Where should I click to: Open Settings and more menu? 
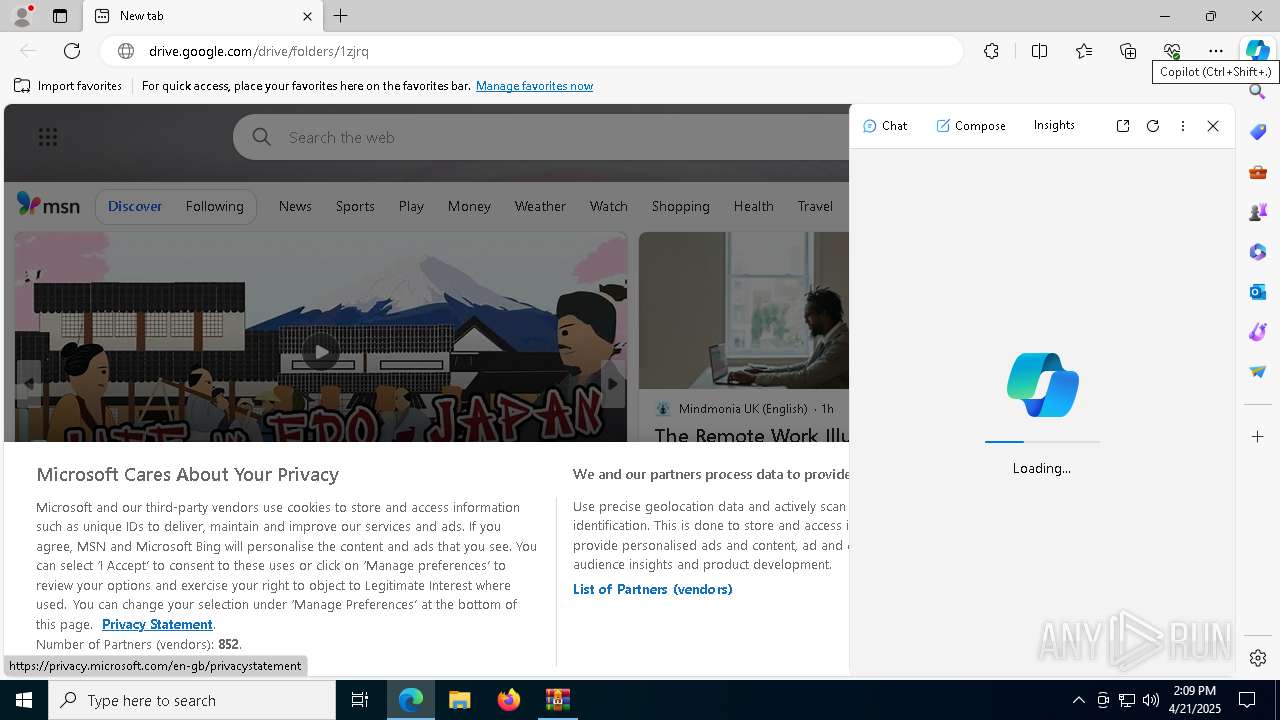(x=1216, y=51)
